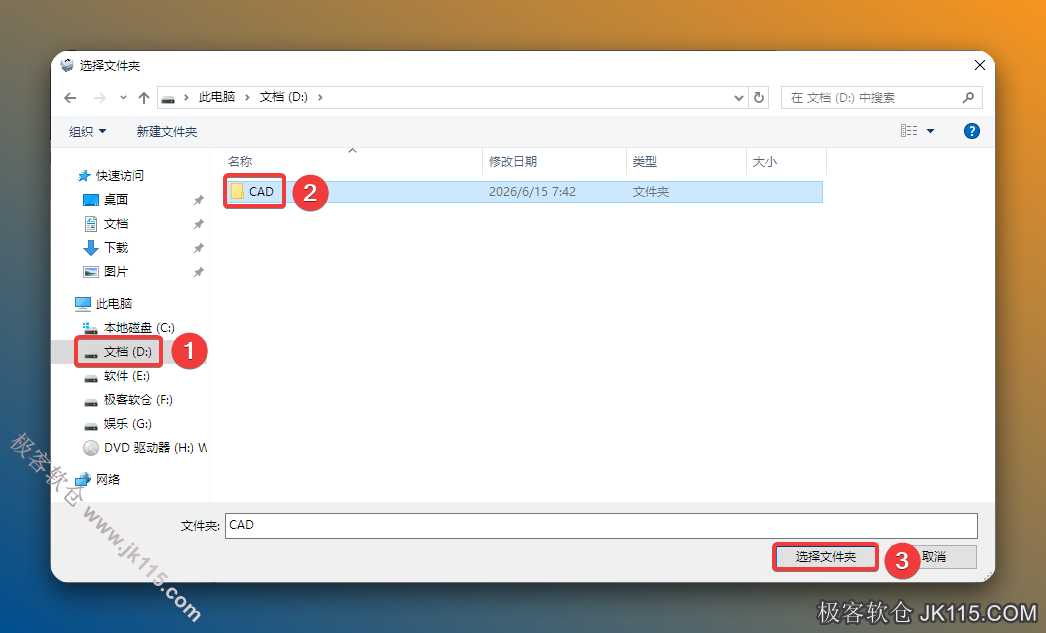Click the Forward navigation arrow
This screenshot has width=1046, height=633.
tap(99, 98)
